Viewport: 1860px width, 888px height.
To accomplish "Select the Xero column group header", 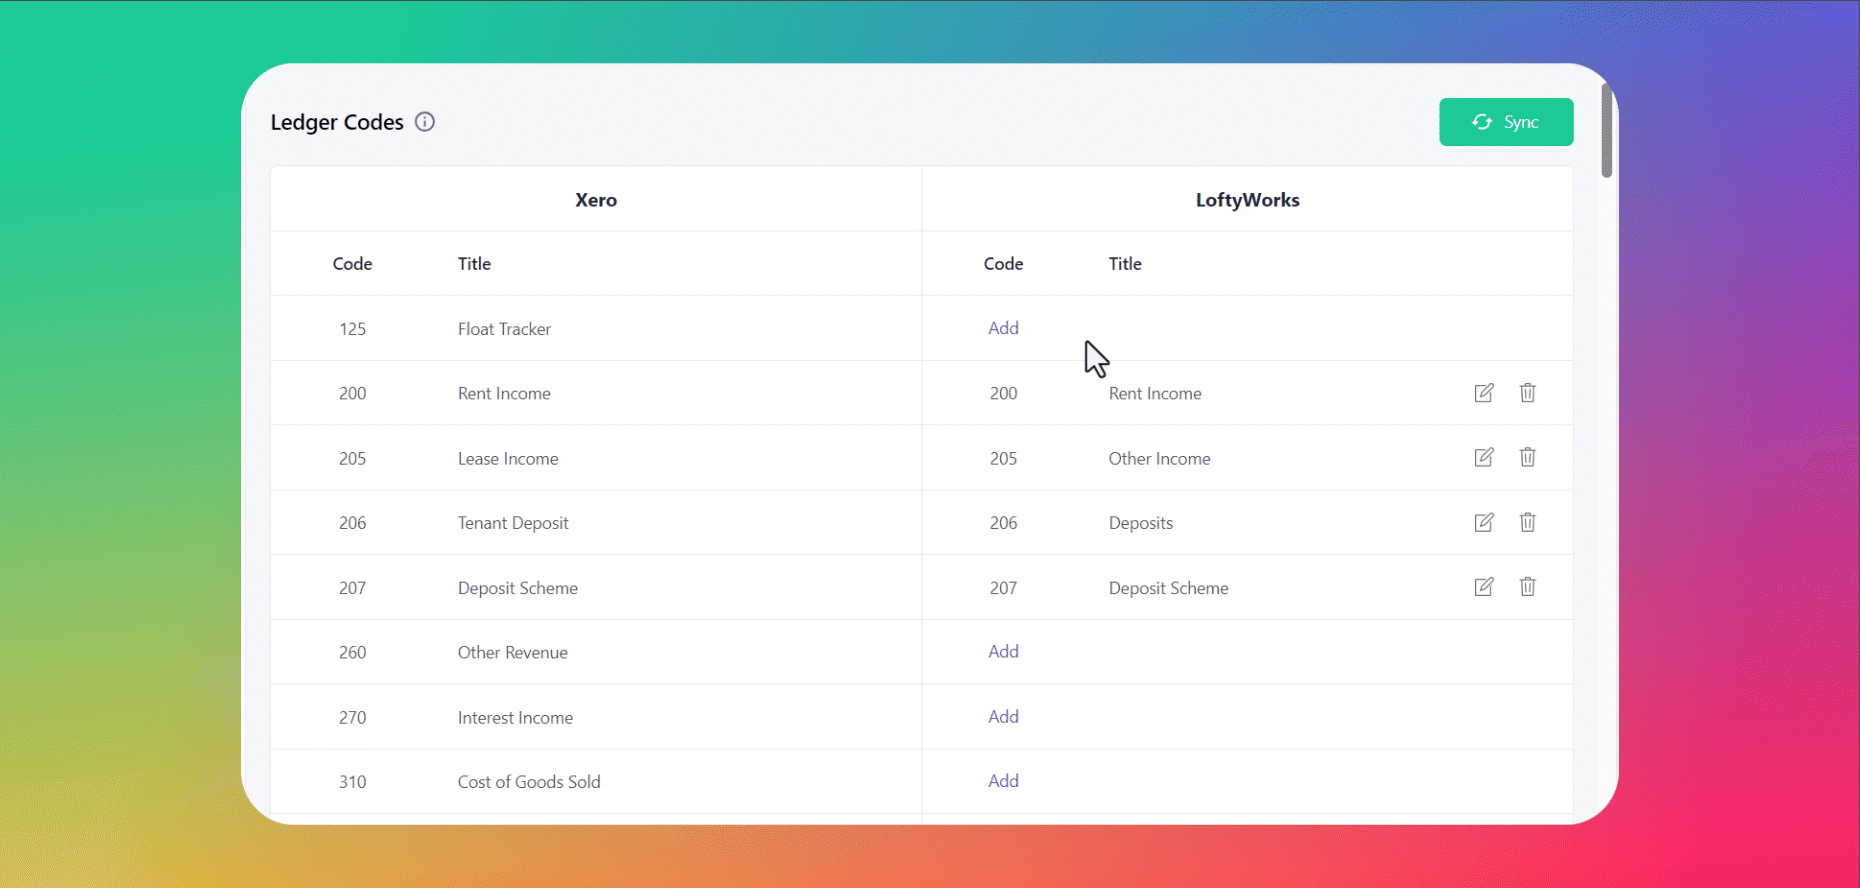I will click(596, 200).
